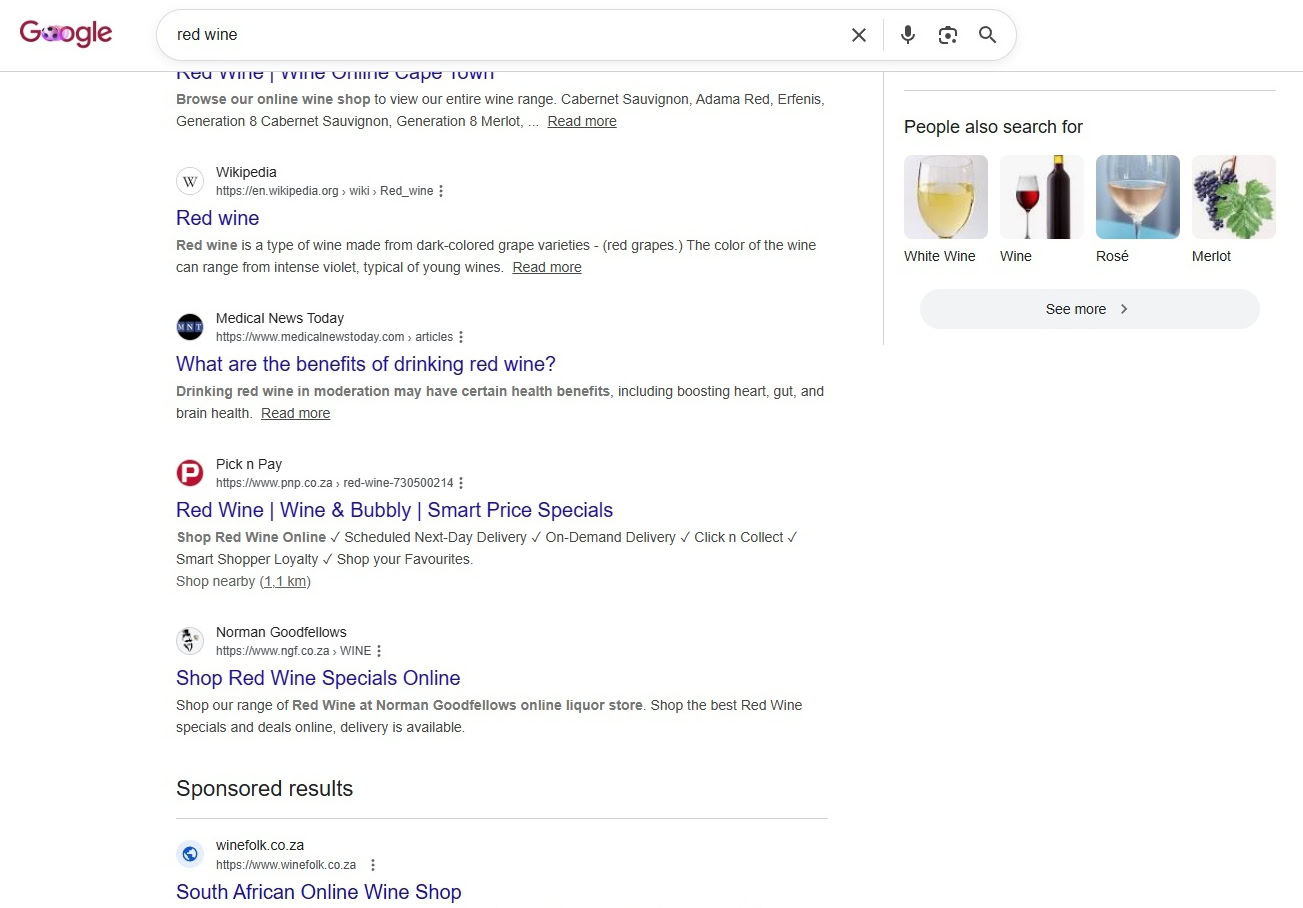This screenshot has height=908, width=1303.
Task: Click the Sponsored results heading
Action: click(x=265, y=789)
